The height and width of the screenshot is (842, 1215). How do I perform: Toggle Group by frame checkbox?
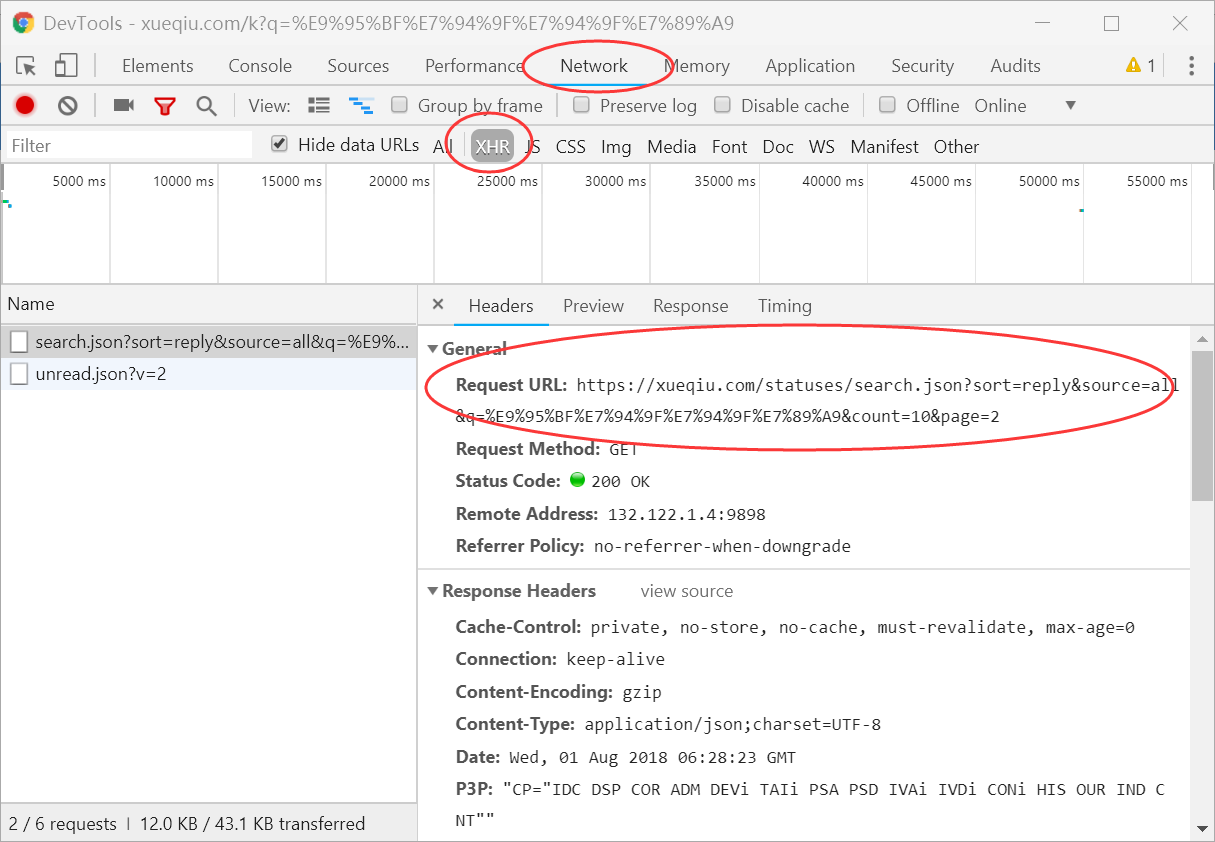399,105
